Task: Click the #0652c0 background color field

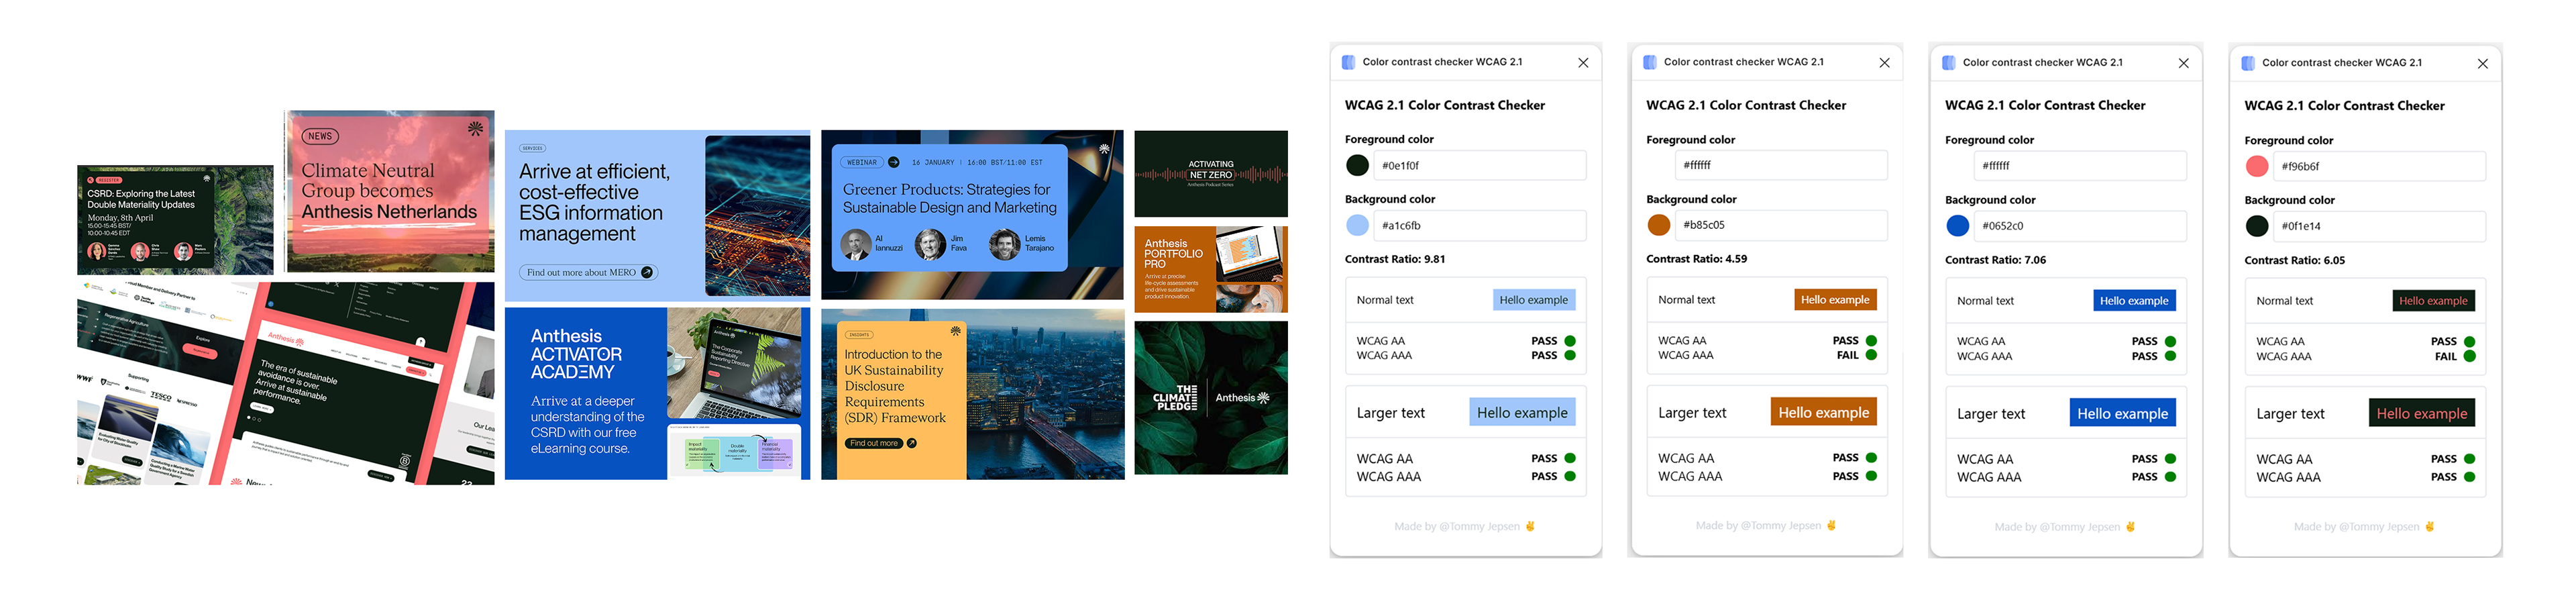Action: click(2080, 226)
